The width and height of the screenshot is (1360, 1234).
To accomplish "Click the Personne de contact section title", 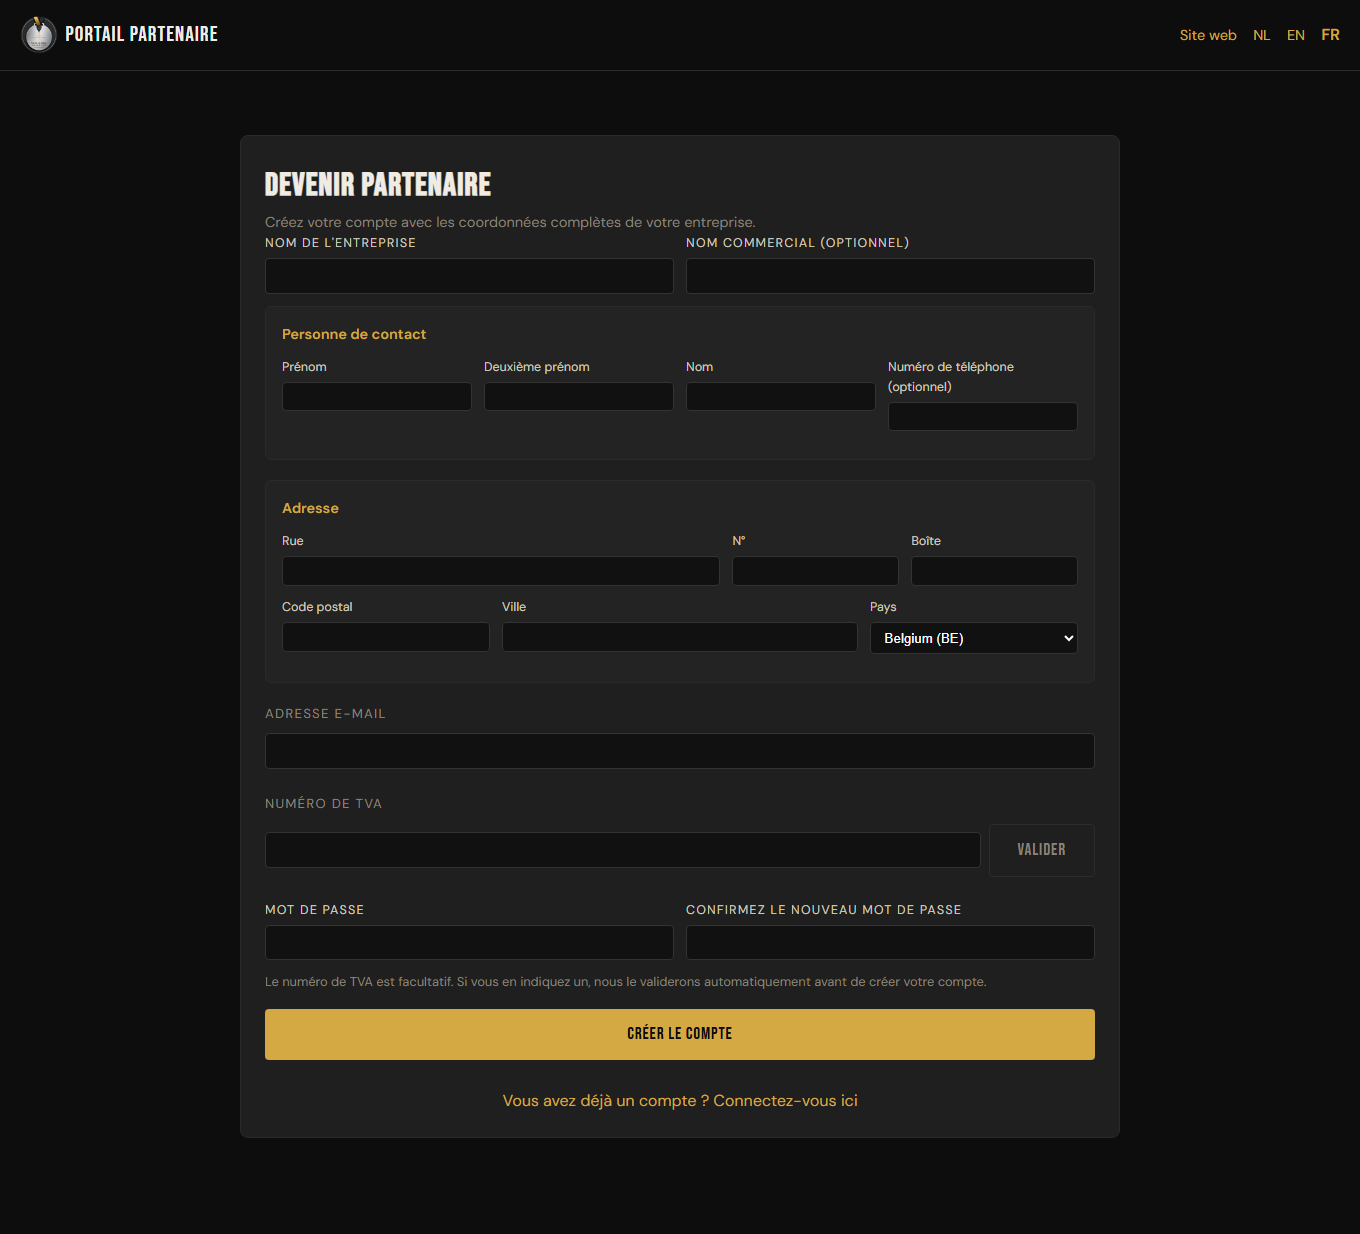I will pos(354,334).
